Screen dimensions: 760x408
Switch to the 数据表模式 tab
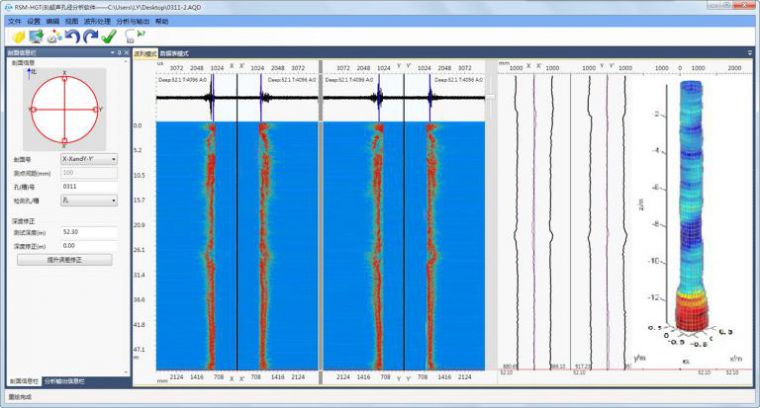coord(175,53)
